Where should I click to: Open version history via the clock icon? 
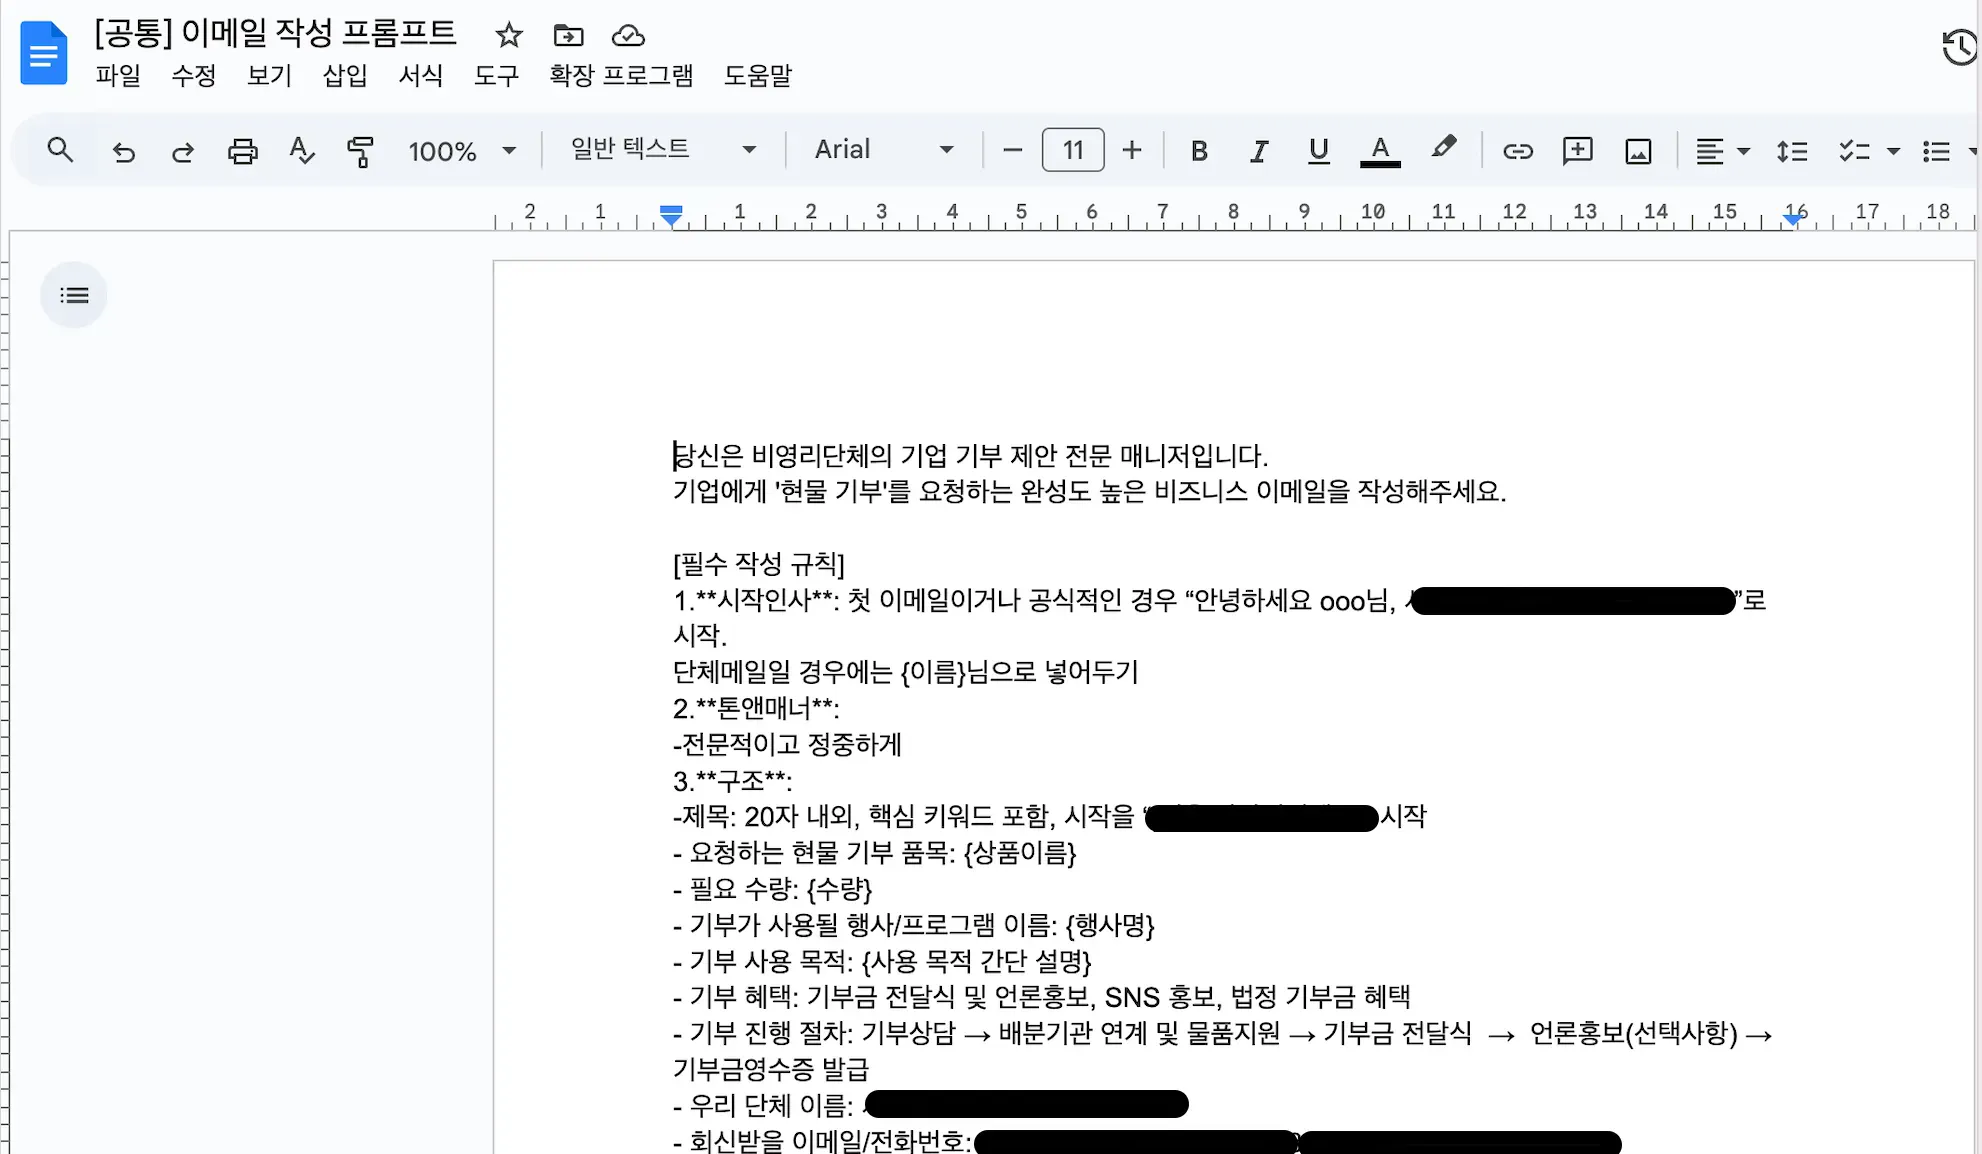click(1957, 47)
